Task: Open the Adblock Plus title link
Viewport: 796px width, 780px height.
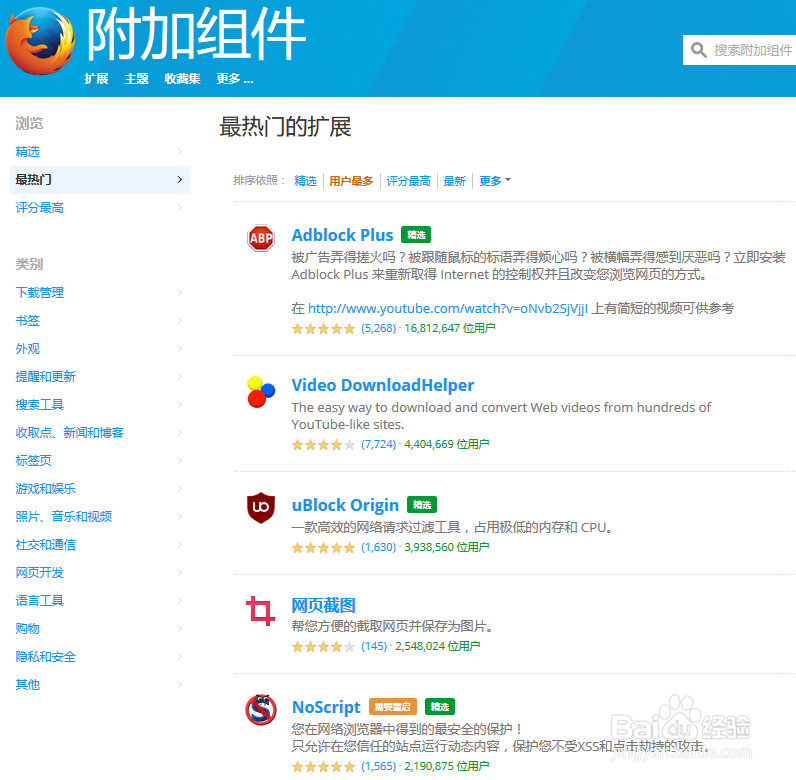Action: click(x=342, y=235)
